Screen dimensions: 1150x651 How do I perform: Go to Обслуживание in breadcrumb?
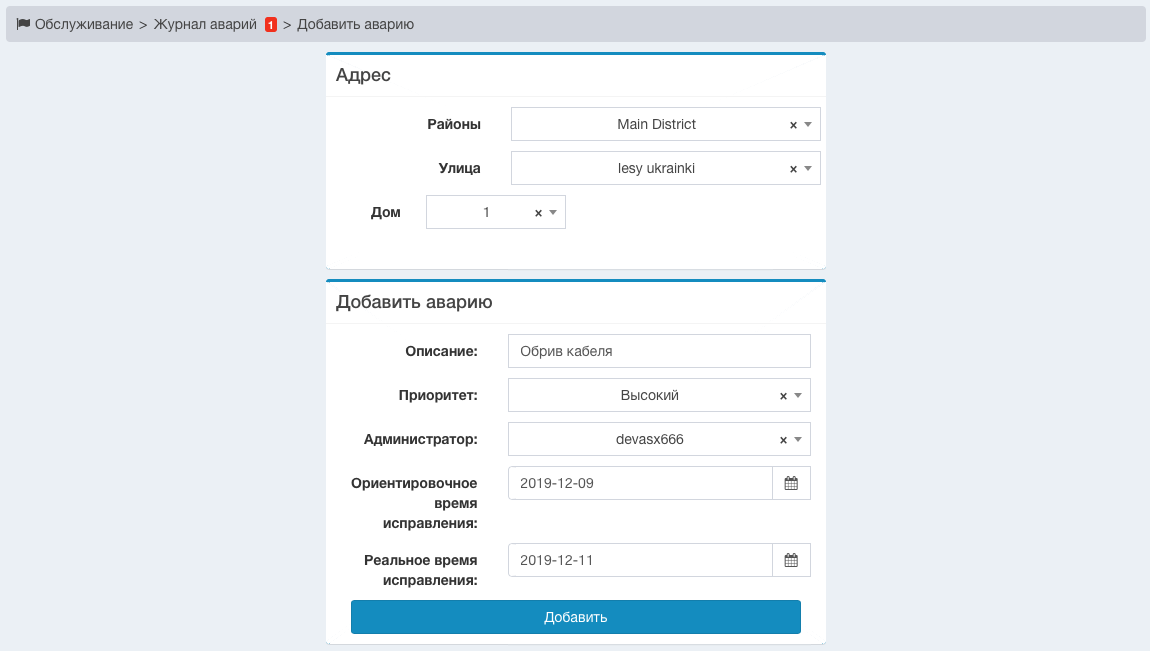tap(84, 24)
